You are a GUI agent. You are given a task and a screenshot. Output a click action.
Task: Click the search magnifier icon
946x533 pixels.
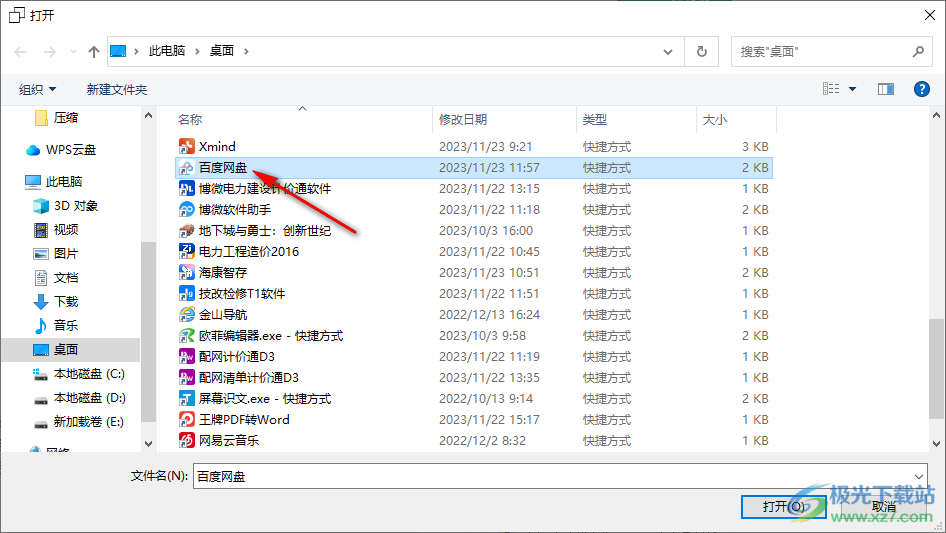tap(918, 51)
